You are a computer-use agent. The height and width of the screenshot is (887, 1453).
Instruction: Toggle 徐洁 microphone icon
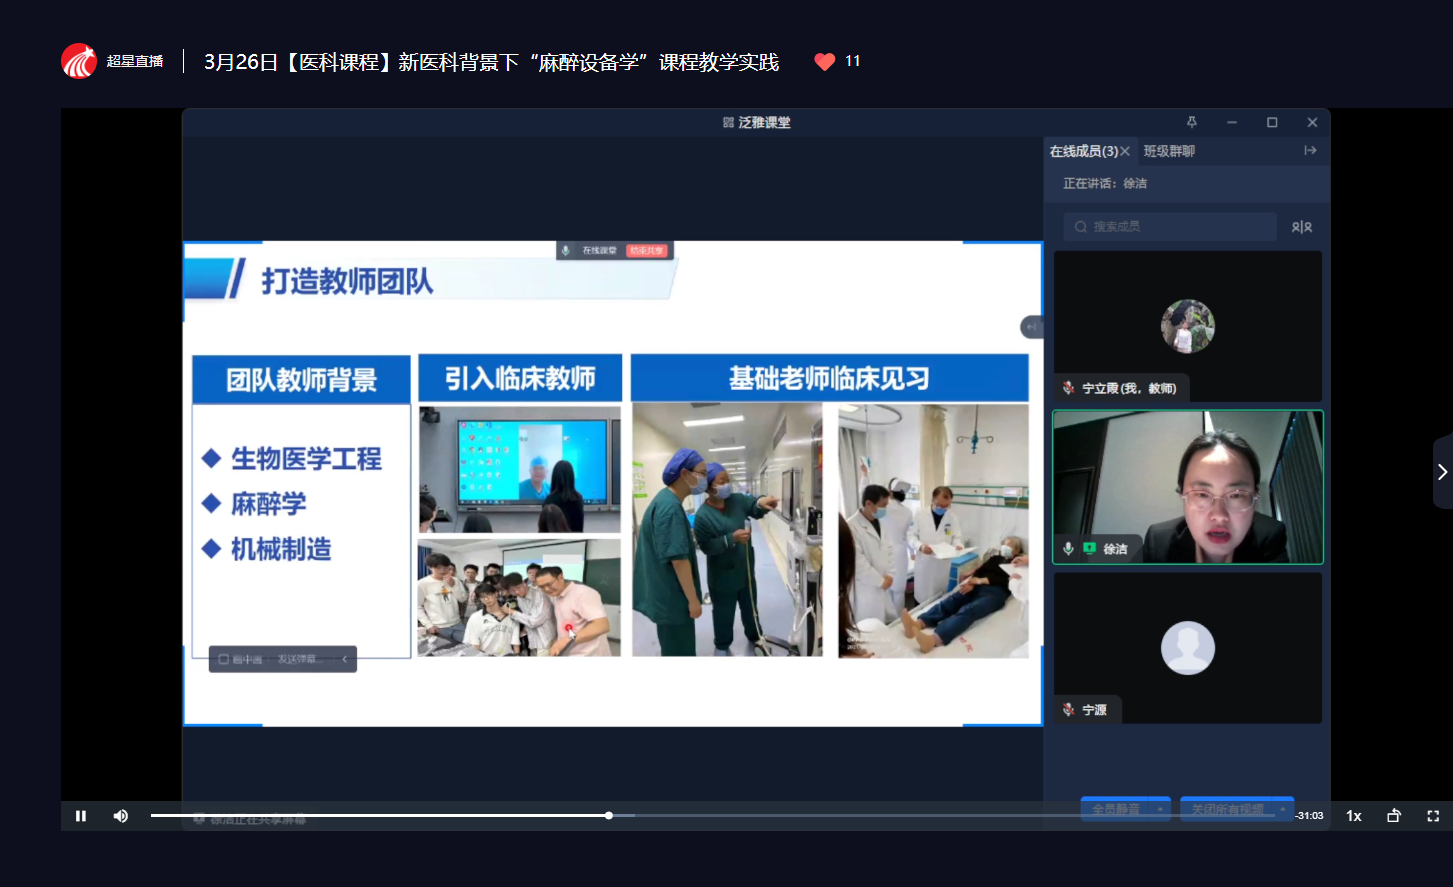point(1068,548)
